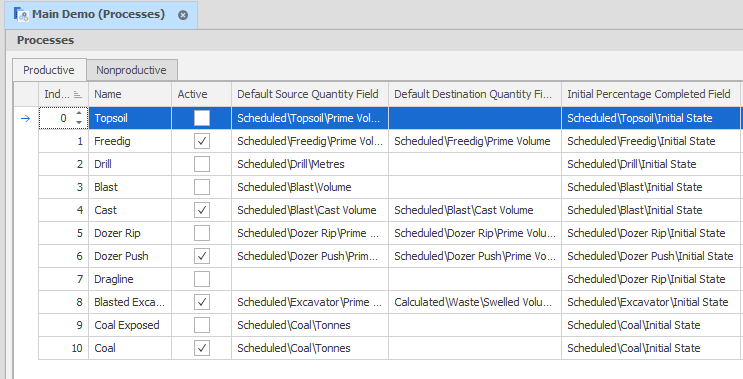The width and height of the screenshot is (743, 379).
Task: Increase the Topsoil index with up spinner
Action: 79,114
